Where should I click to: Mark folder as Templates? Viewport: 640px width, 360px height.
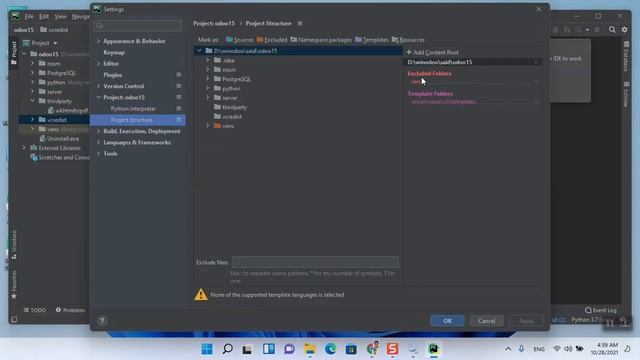371,40
